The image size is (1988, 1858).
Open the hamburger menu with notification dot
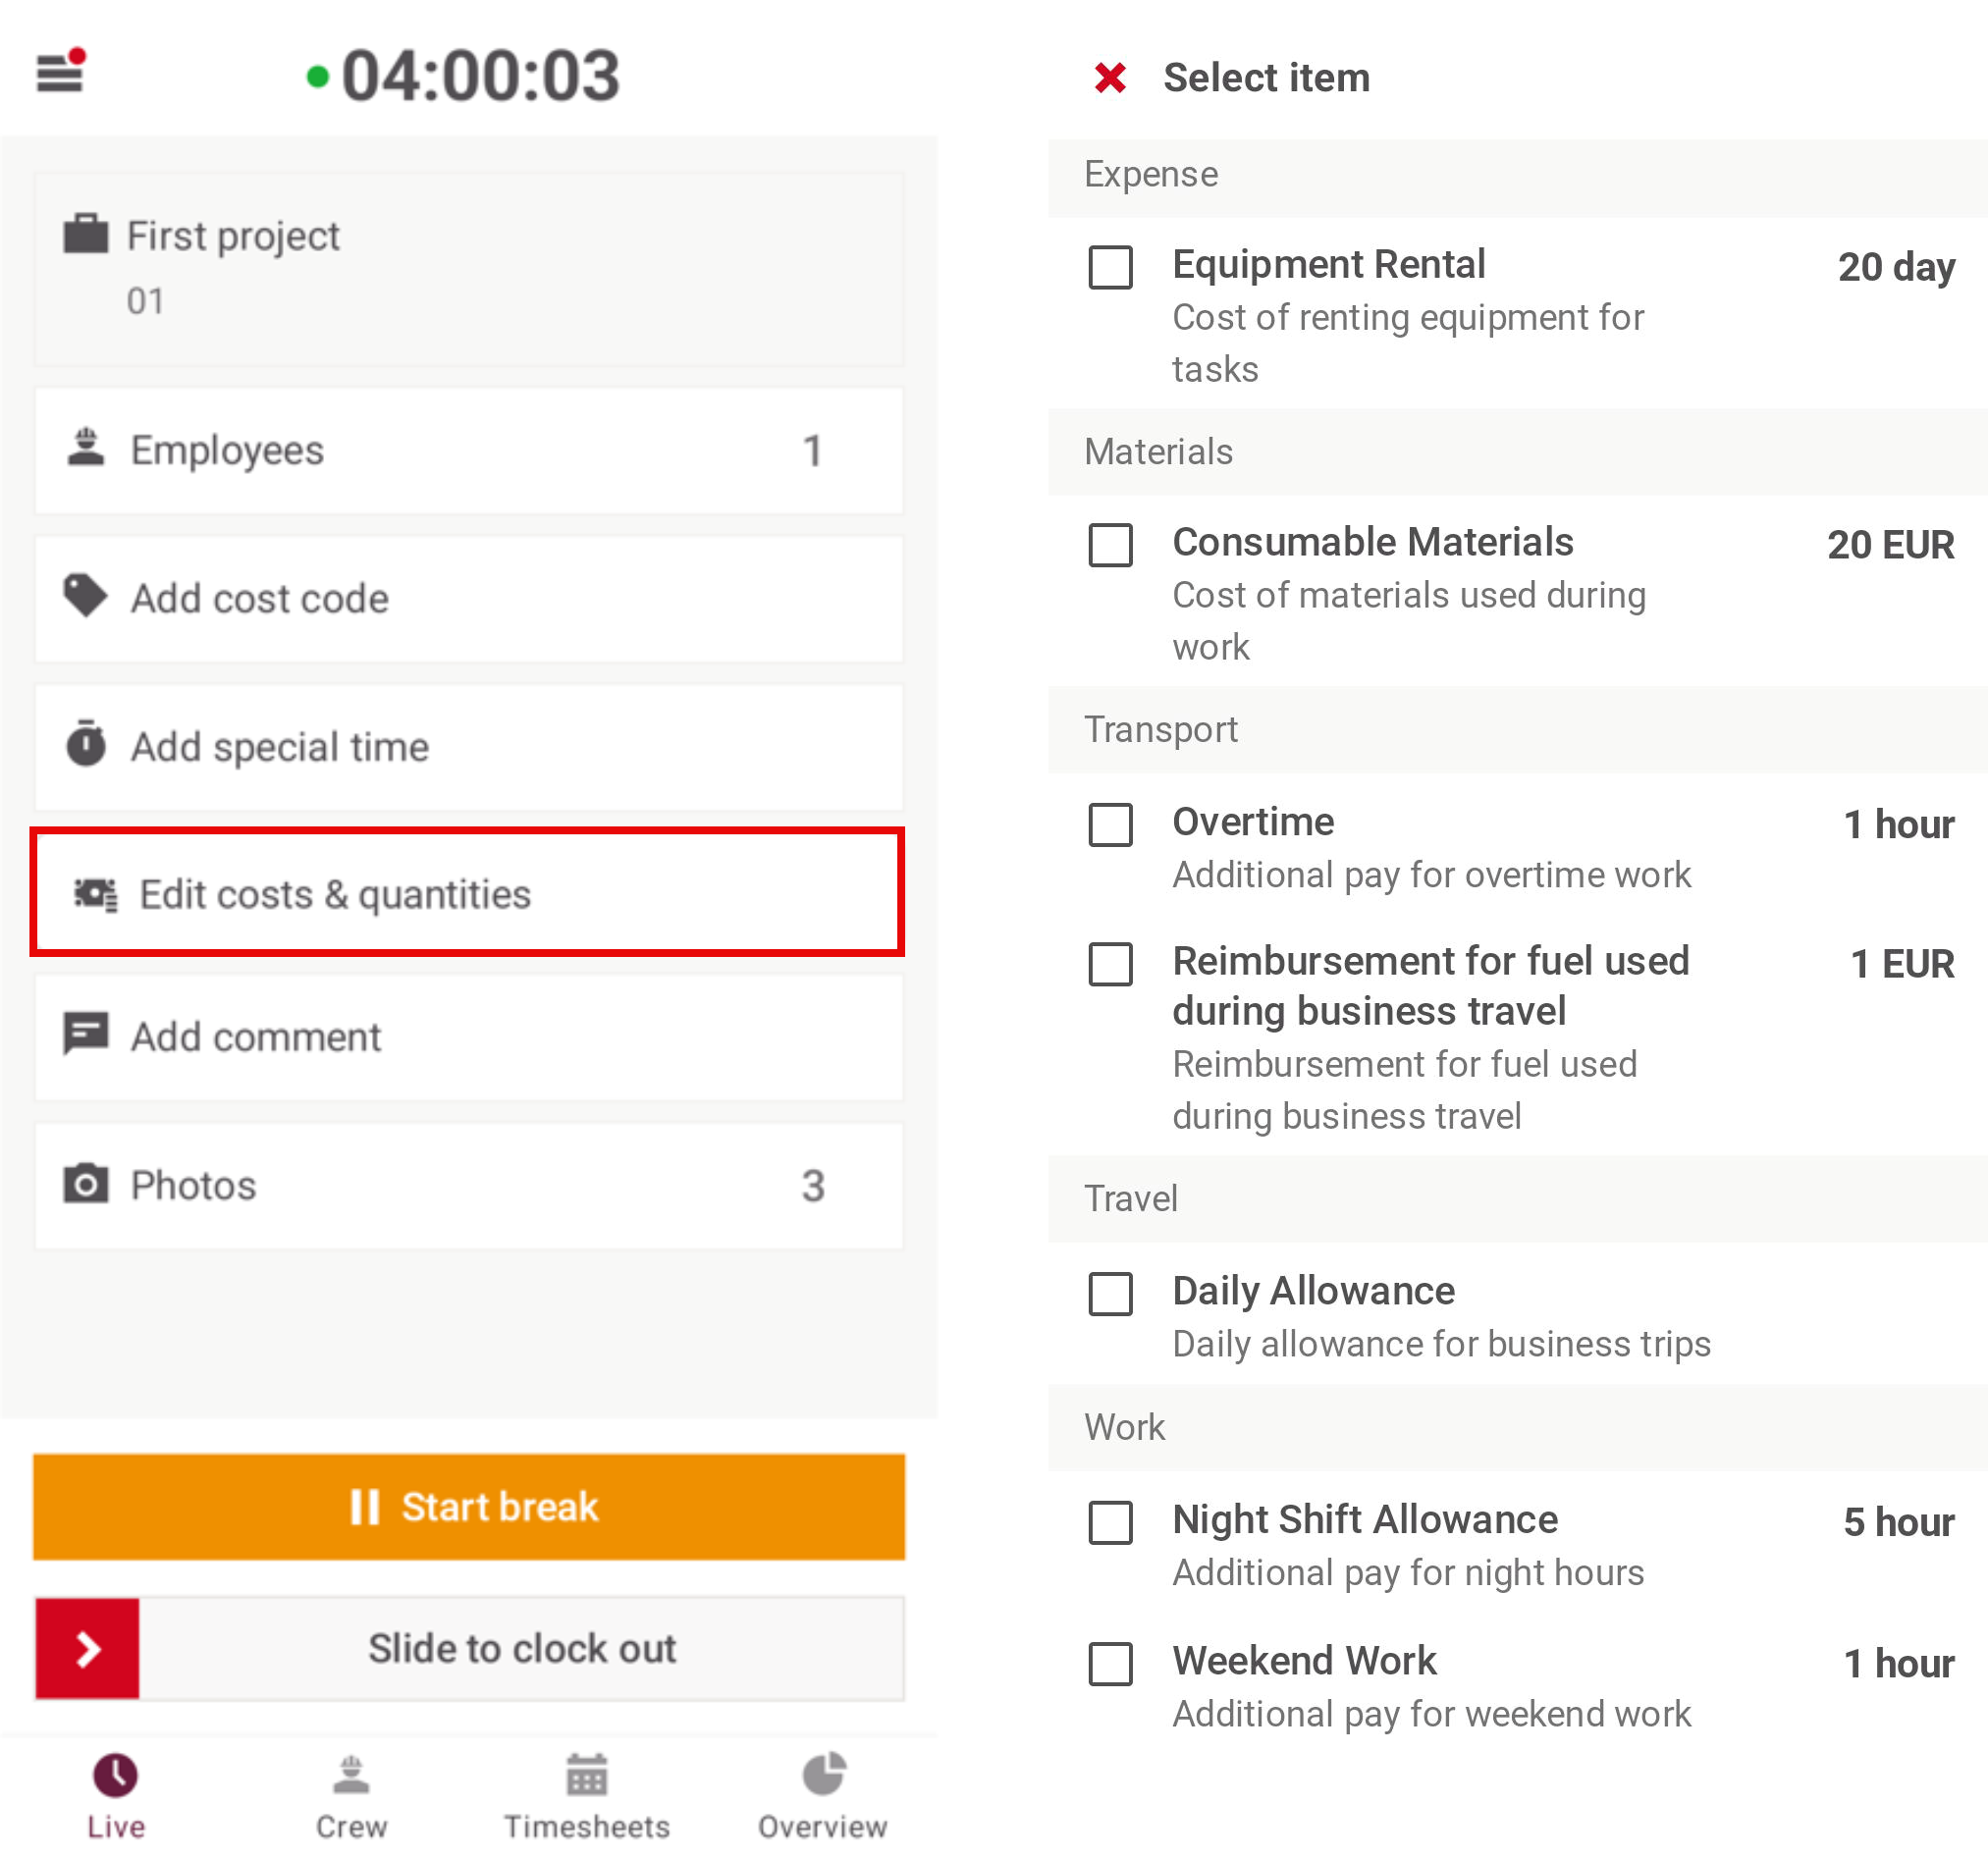click(60, 72)
